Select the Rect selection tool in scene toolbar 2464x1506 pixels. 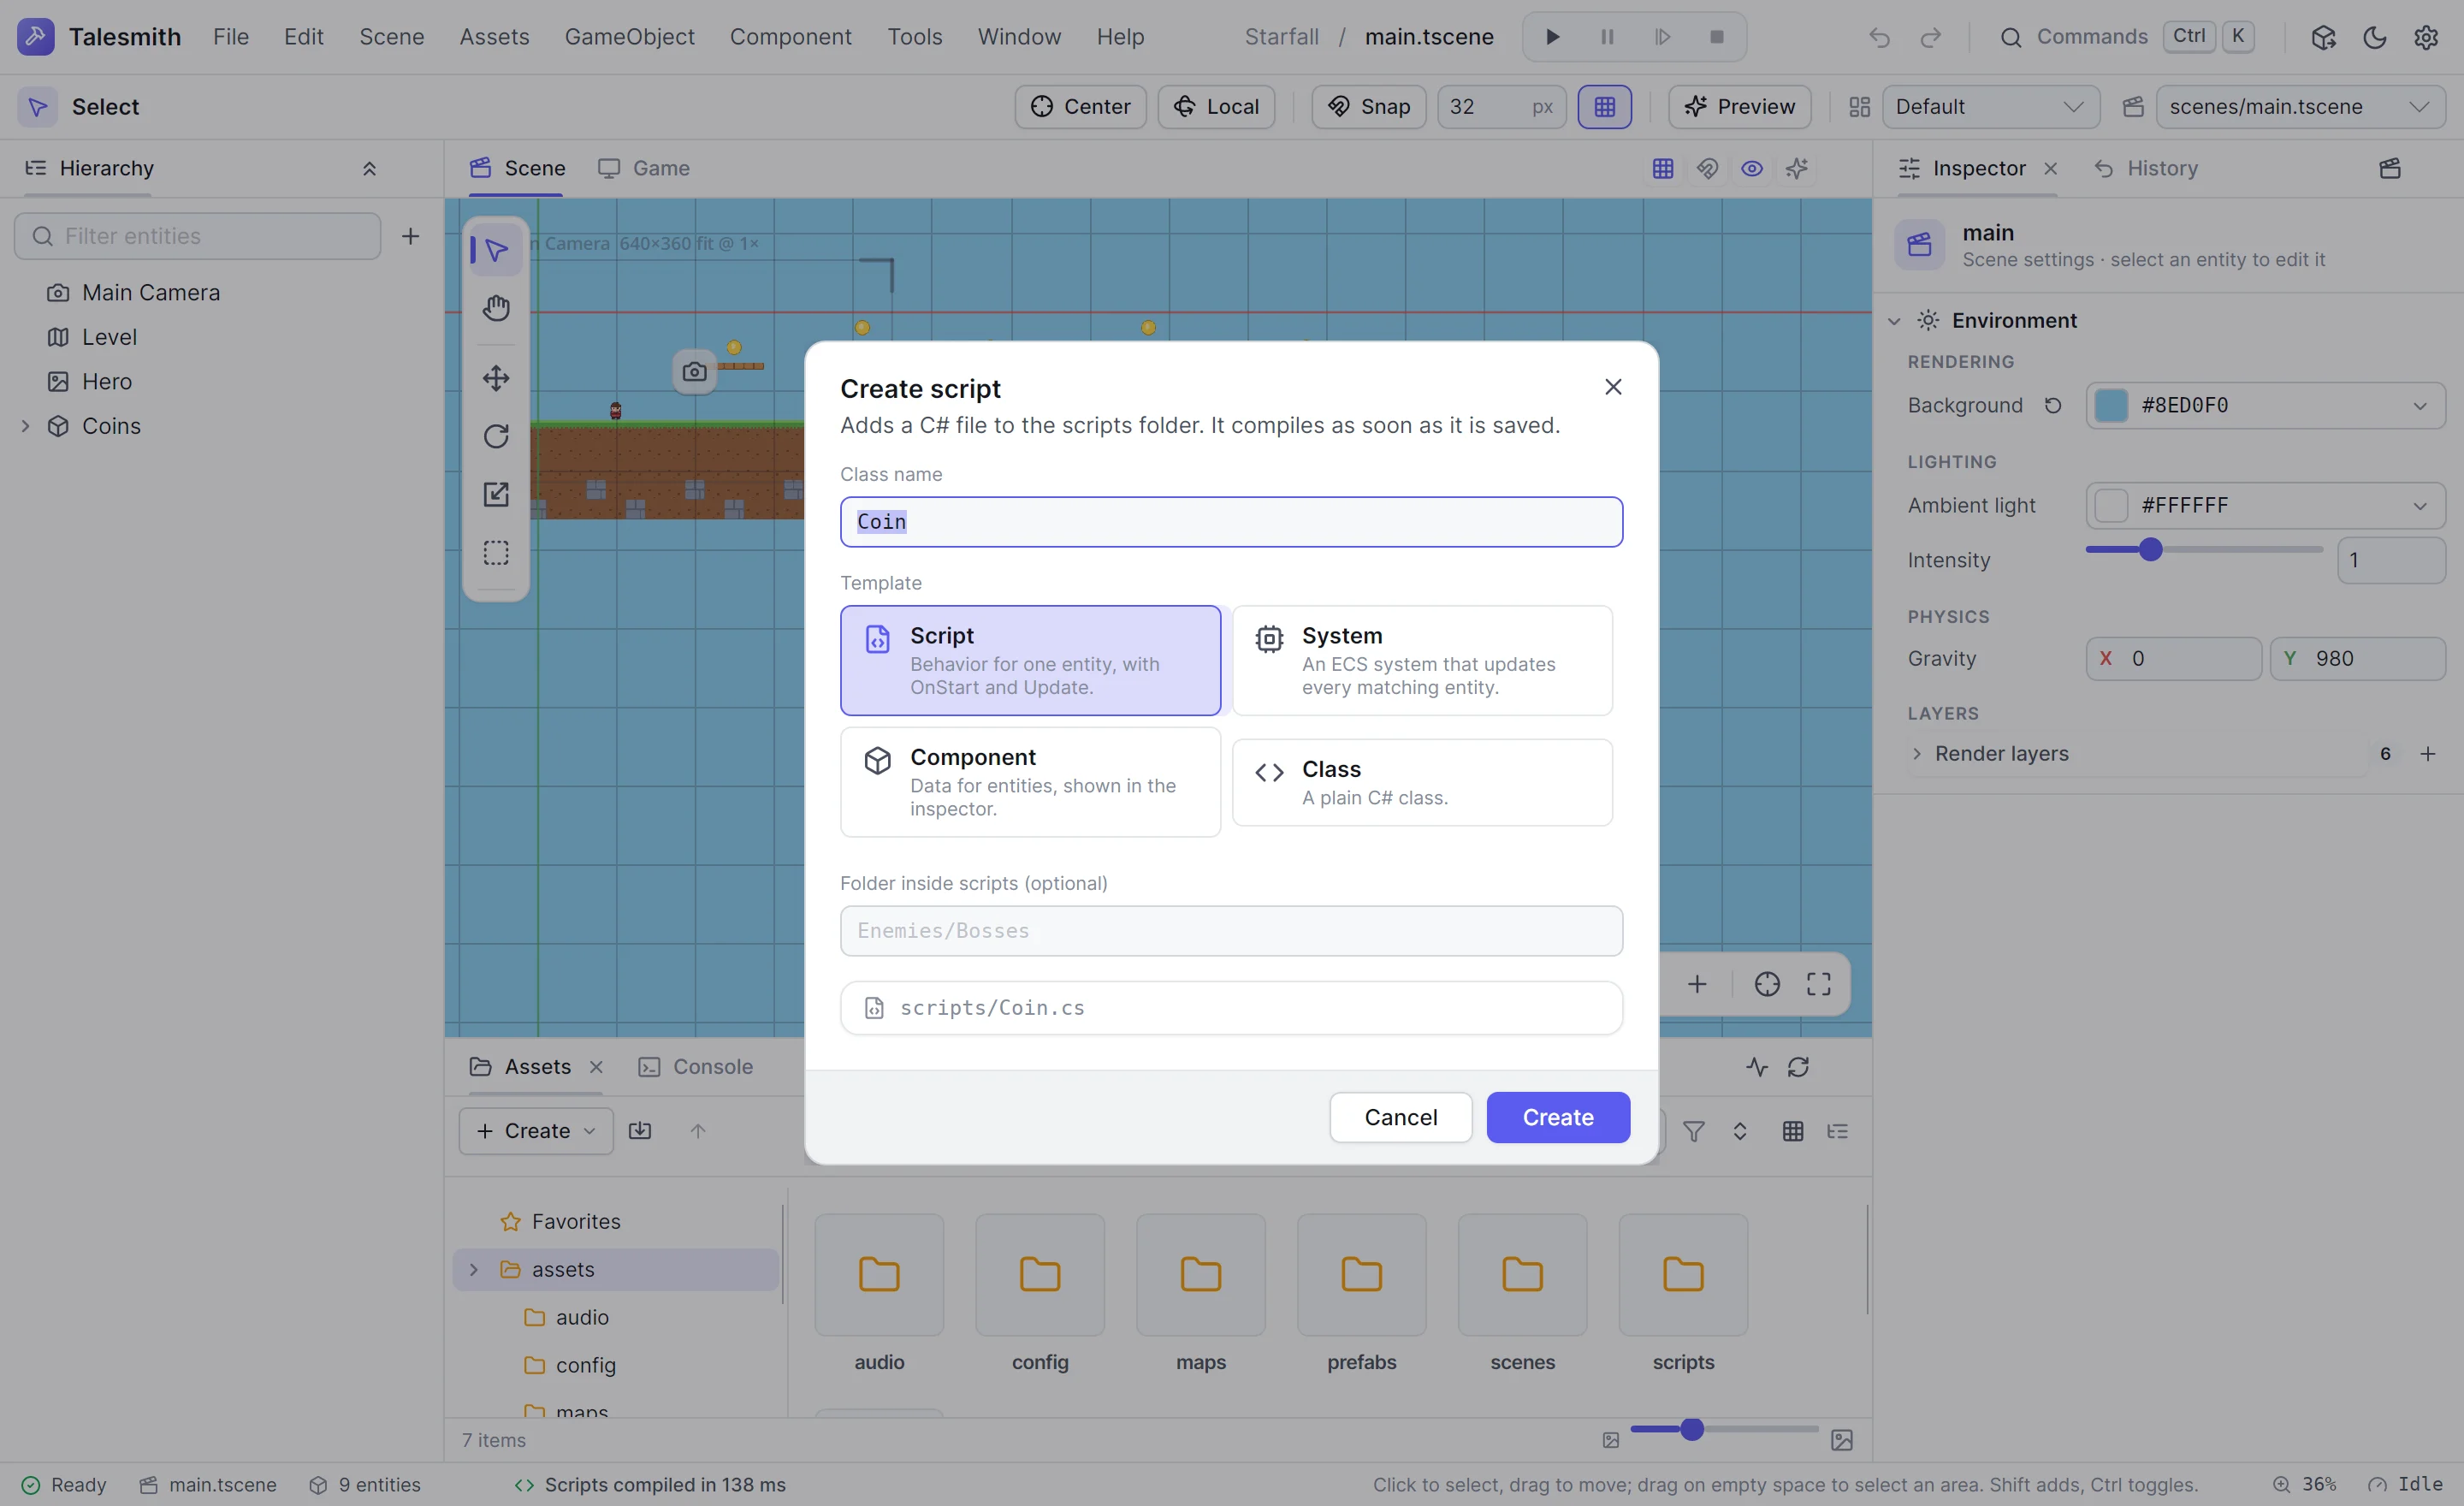coord(496,553)
